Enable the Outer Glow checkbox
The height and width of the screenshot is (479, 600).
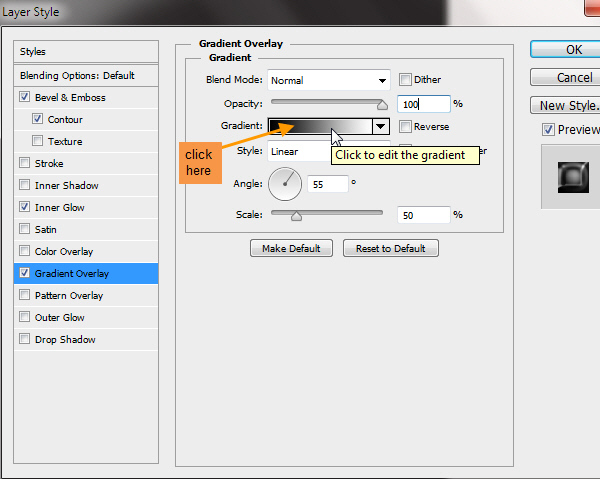tap(24, 317)
